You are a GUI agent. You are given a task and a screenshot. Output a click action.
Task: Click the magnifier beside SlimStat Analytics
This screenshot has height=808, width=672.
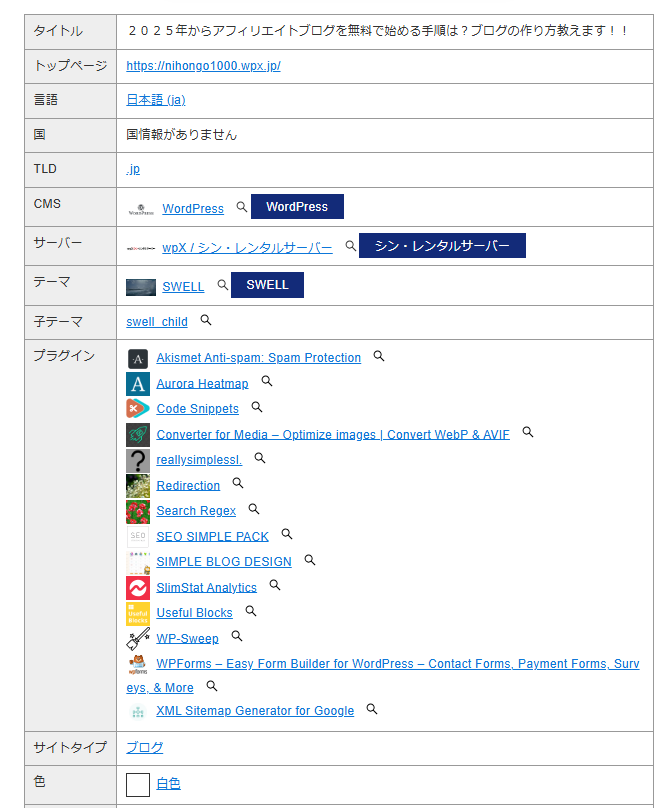(x=275, y=585)
